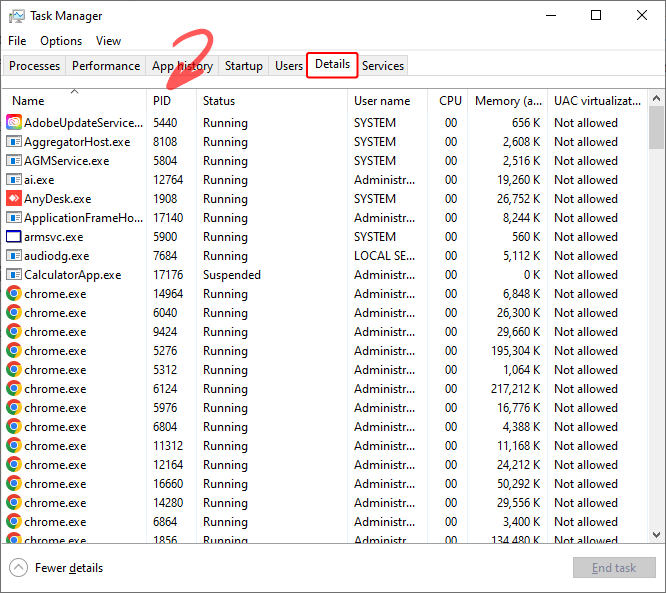Select the AnyDesk.exe red icon
This screenshot has height=593, width=666.
tap(14, 199)
